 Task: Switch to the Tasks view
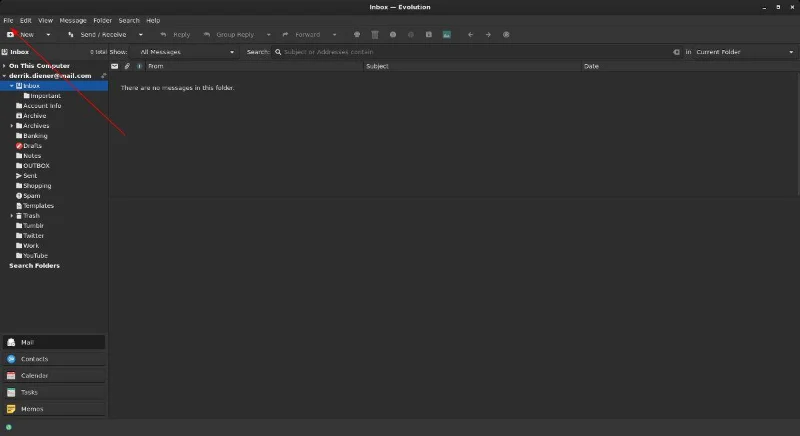[x=54, y=392]
